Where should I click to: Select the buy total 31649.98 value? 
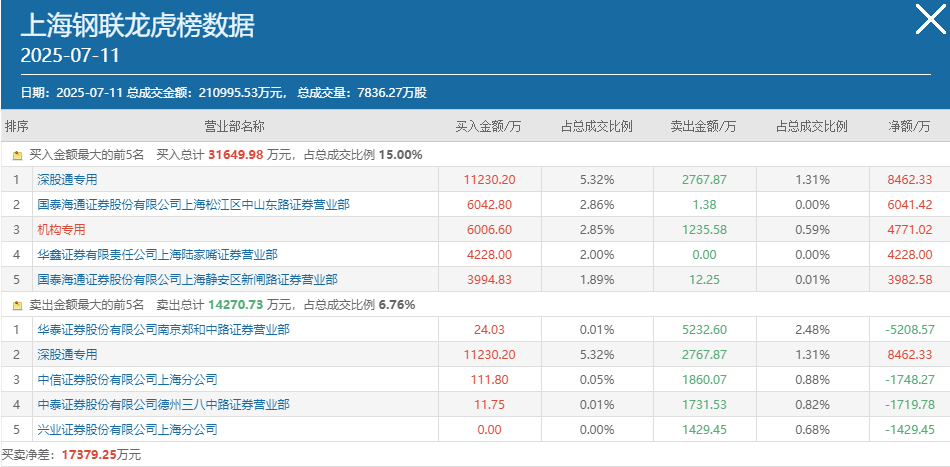[236, 155]
